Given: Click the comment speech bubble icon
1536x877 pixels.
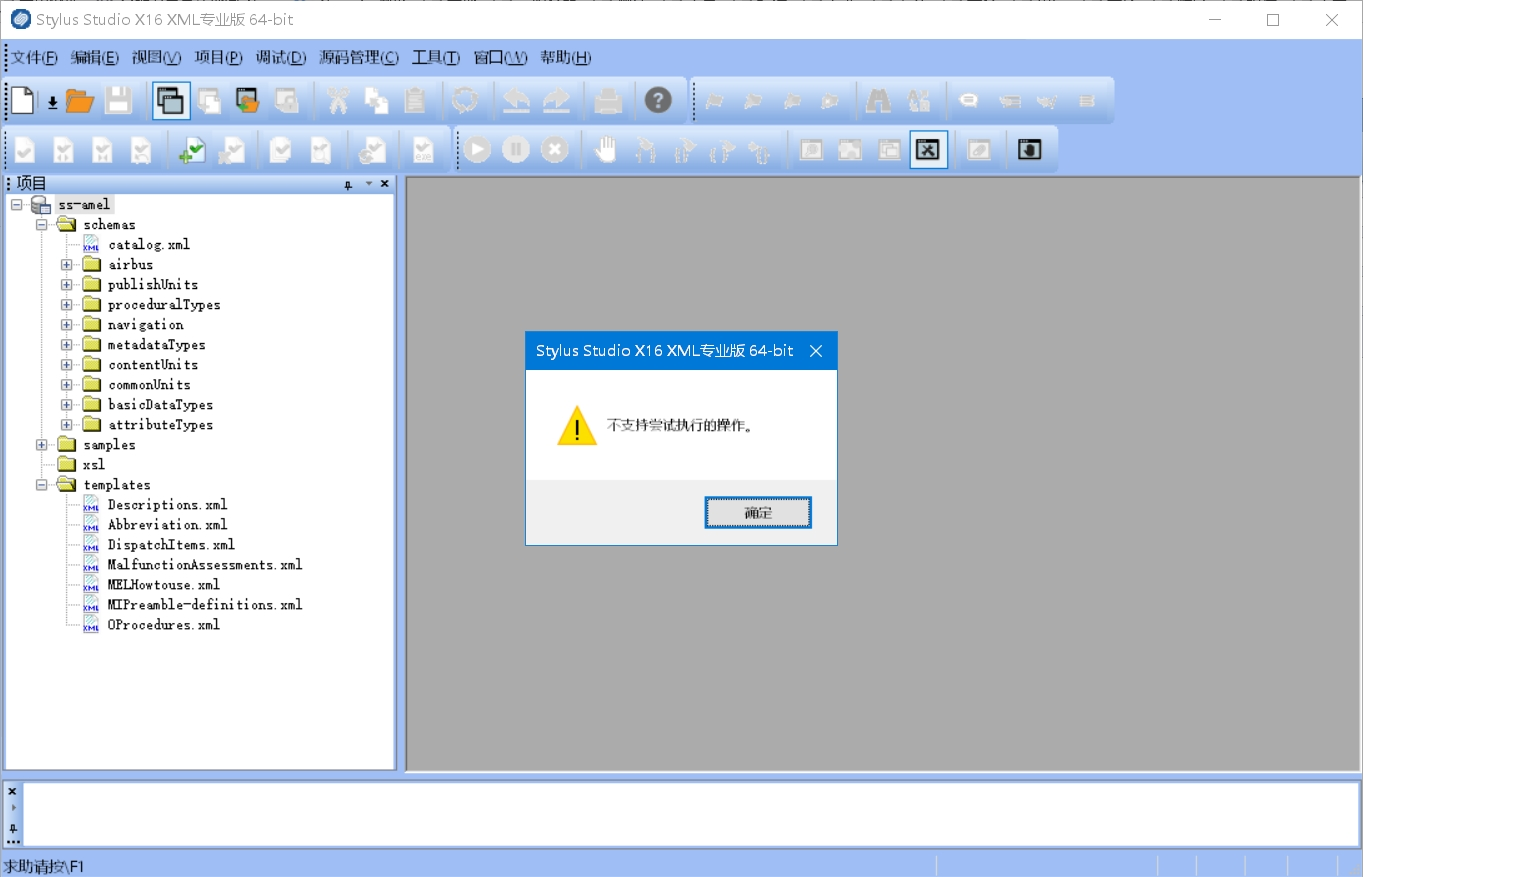Looking at the screenshot, I should click(x=968, y=100).
